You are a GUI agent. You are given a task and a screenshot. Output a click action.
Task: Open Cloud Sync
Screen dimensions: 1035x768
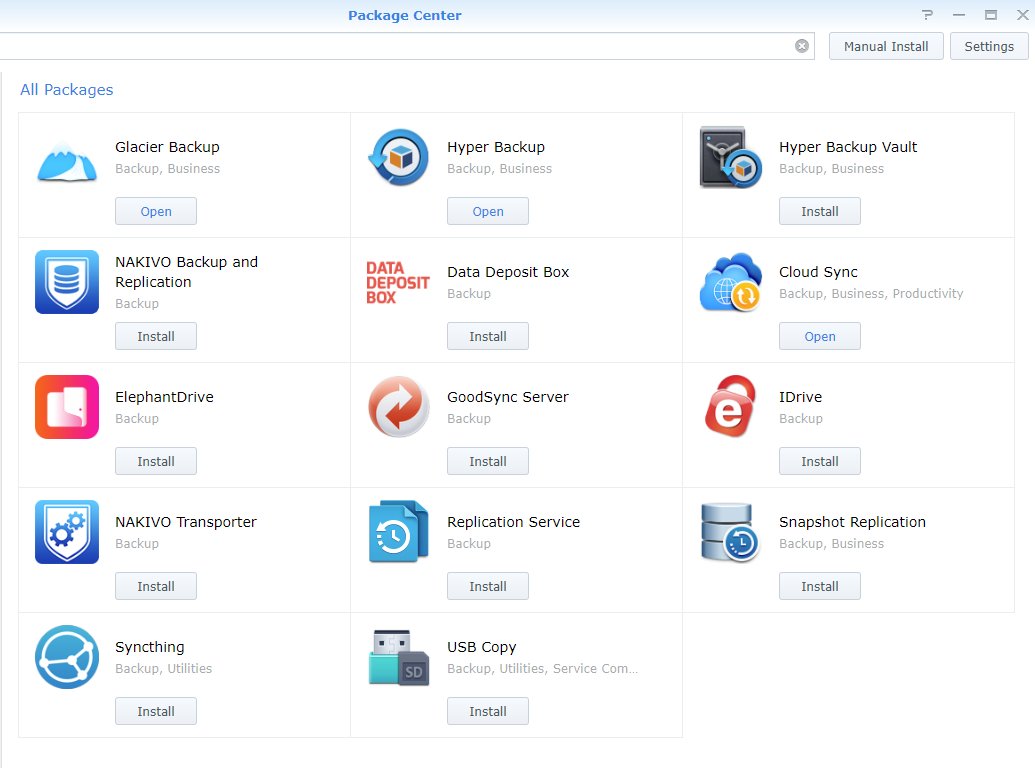(820, 336)
